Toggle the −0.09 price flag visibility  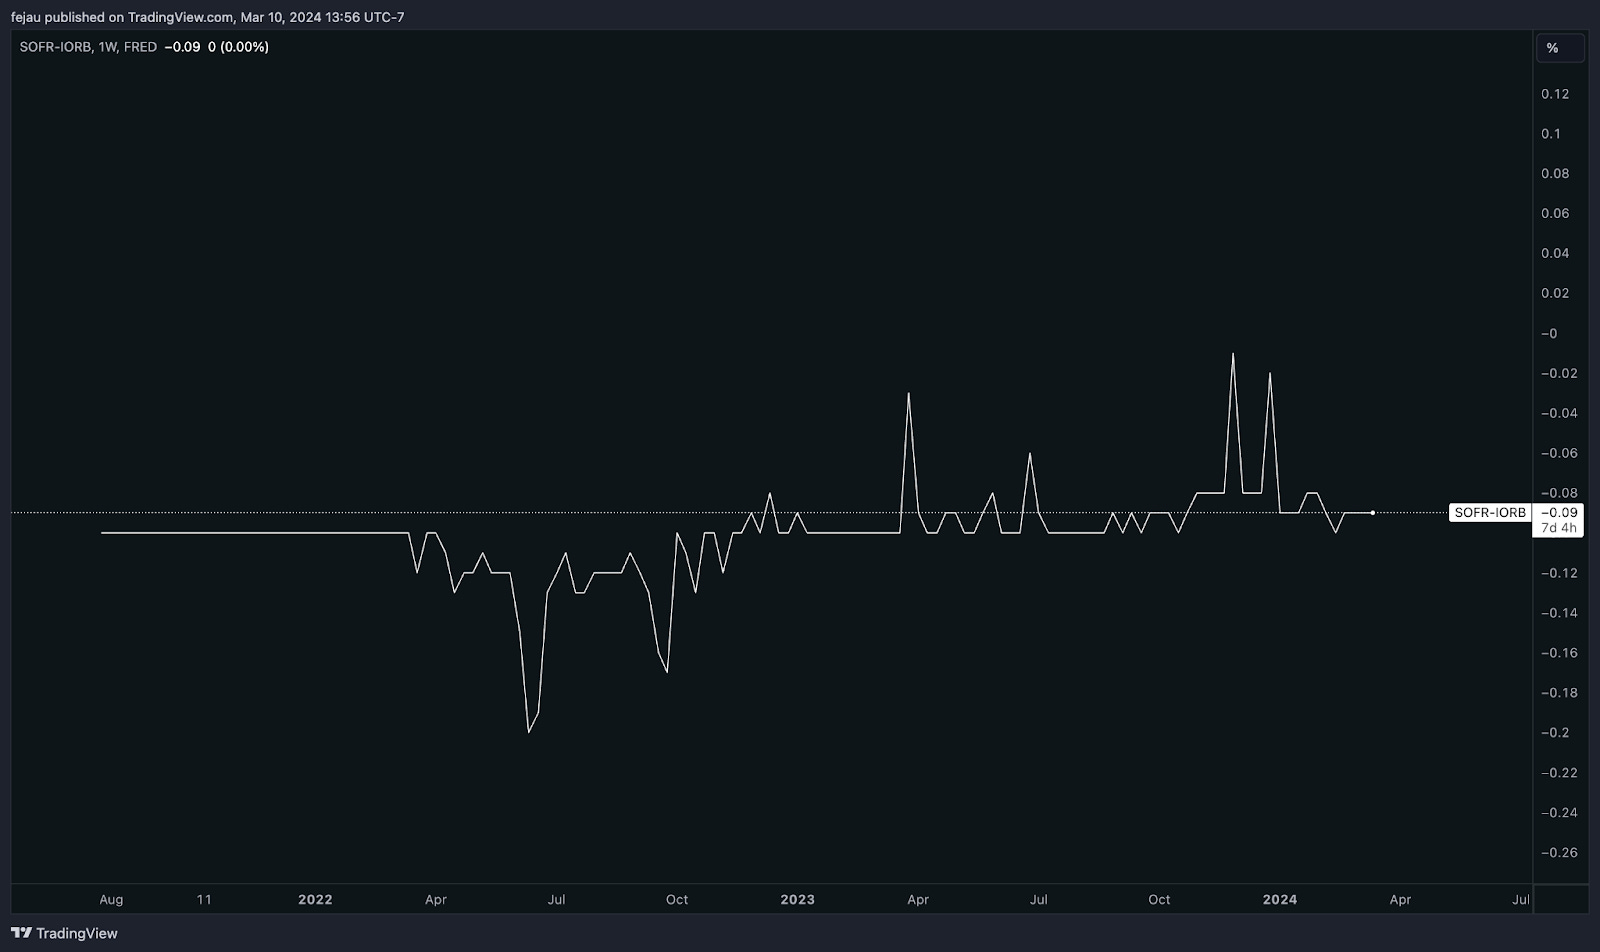click(1560, 512)
